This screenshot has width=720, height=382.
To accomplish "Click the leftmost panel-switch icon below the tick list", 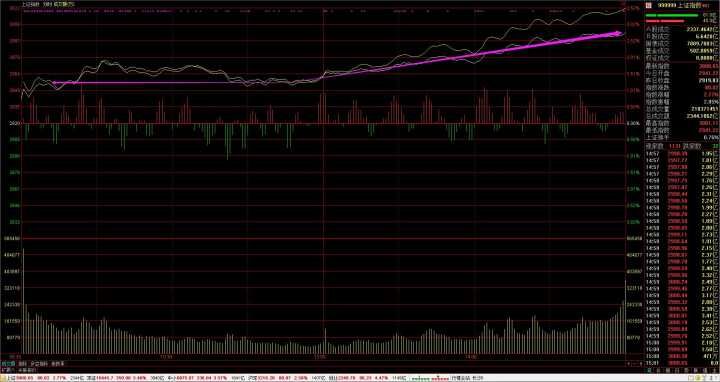I will (x=649, y=370).
